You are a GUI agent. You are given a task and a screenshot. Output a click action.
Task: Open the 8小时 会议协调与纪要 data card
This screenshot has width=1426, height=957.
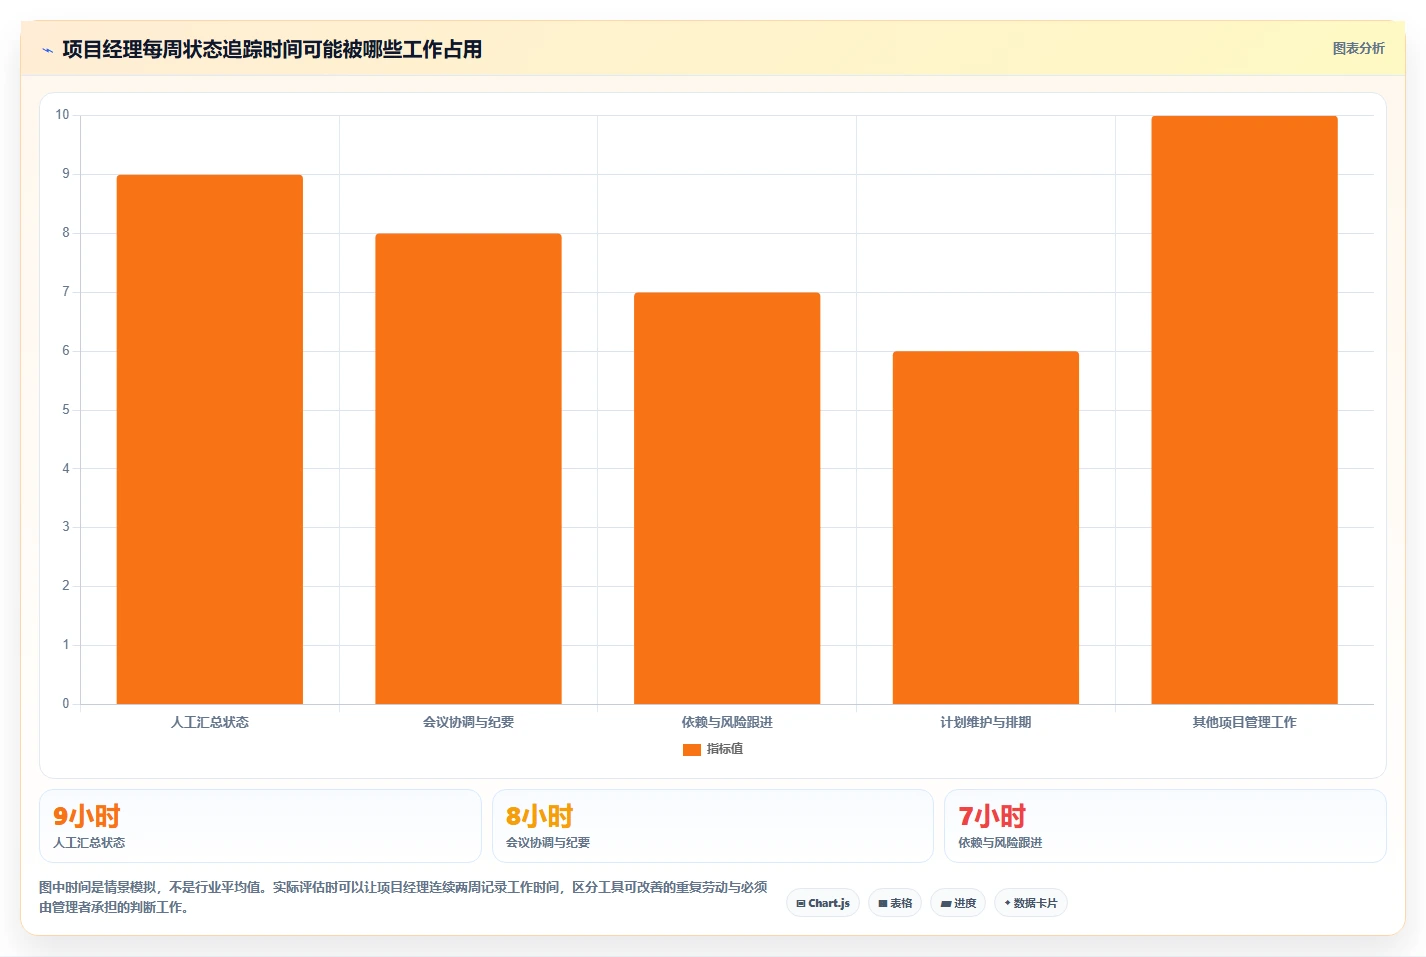pos(712,826)
